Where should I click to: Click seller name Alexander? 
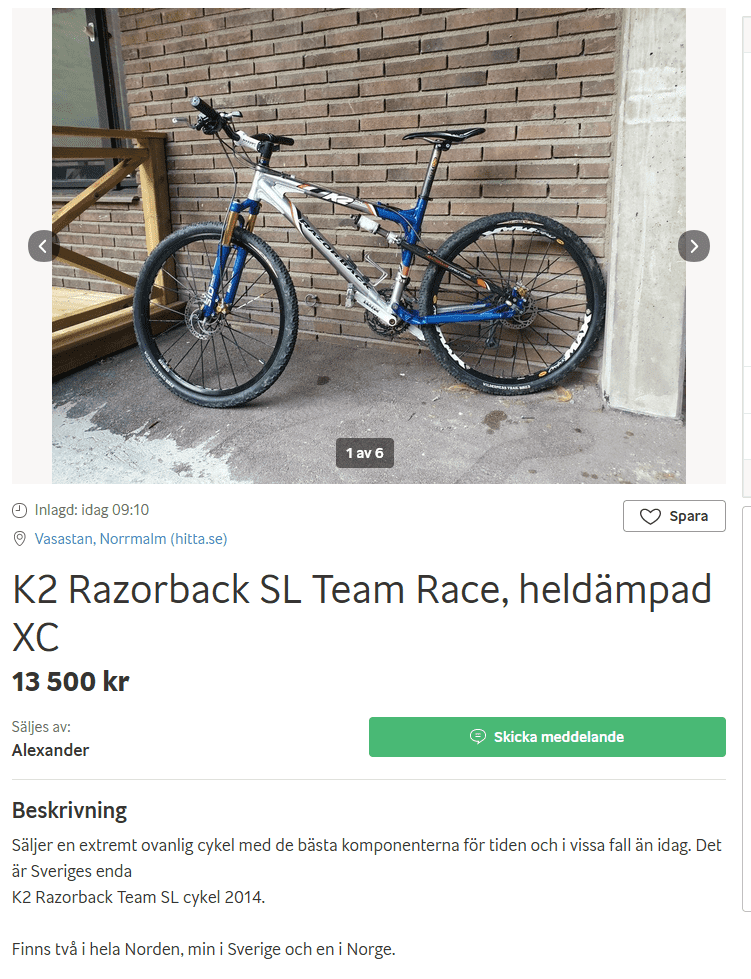click(x=50, y=750)
